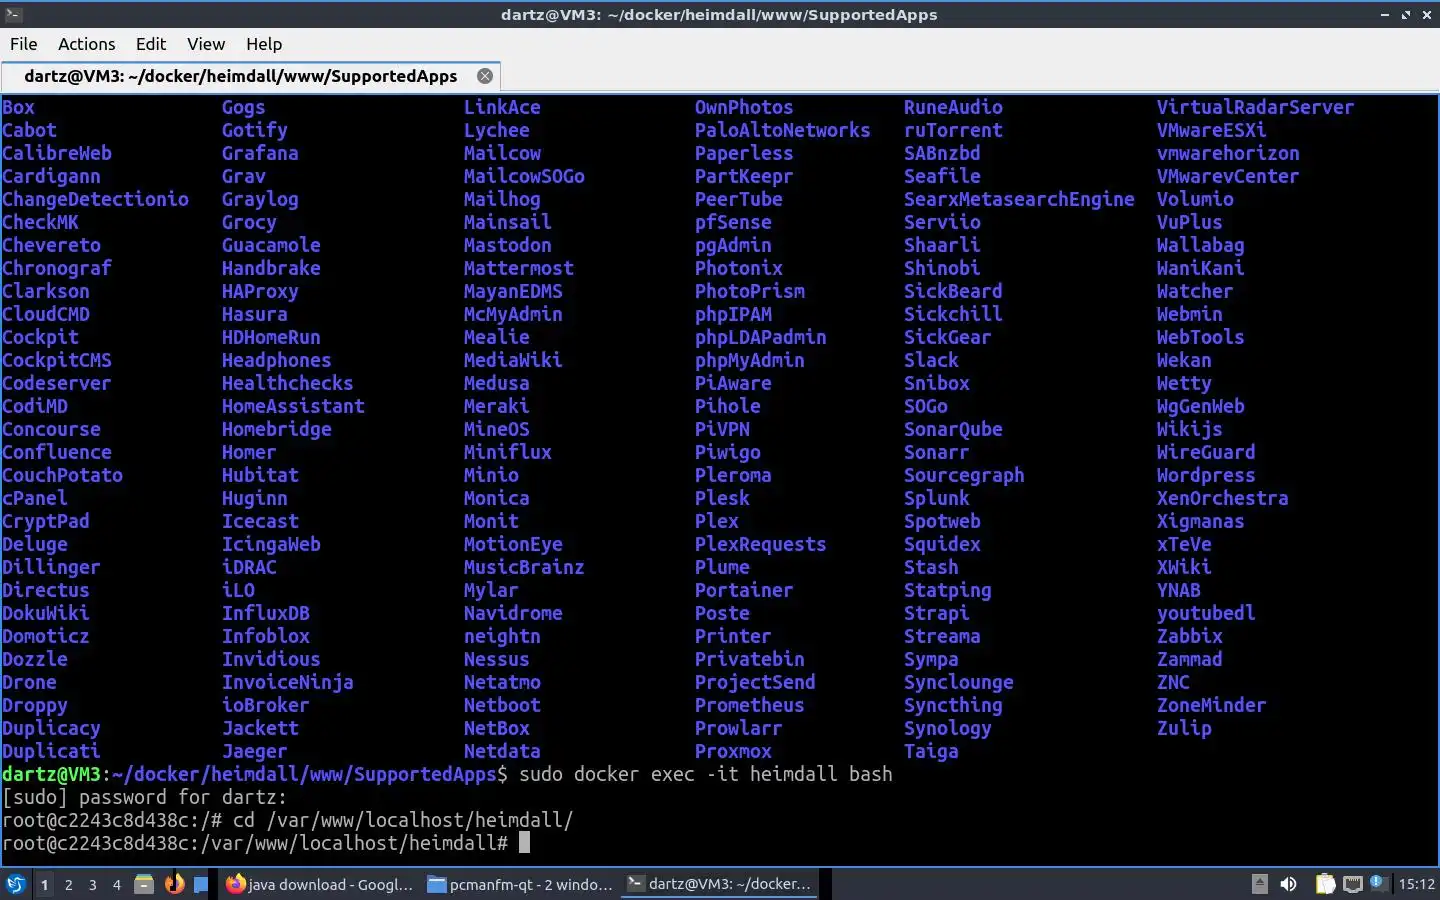The width and height of the screenshot is (1440, 900).
Task: Open the Lubuntu start menu icon
Action: [x=16, y=884]
